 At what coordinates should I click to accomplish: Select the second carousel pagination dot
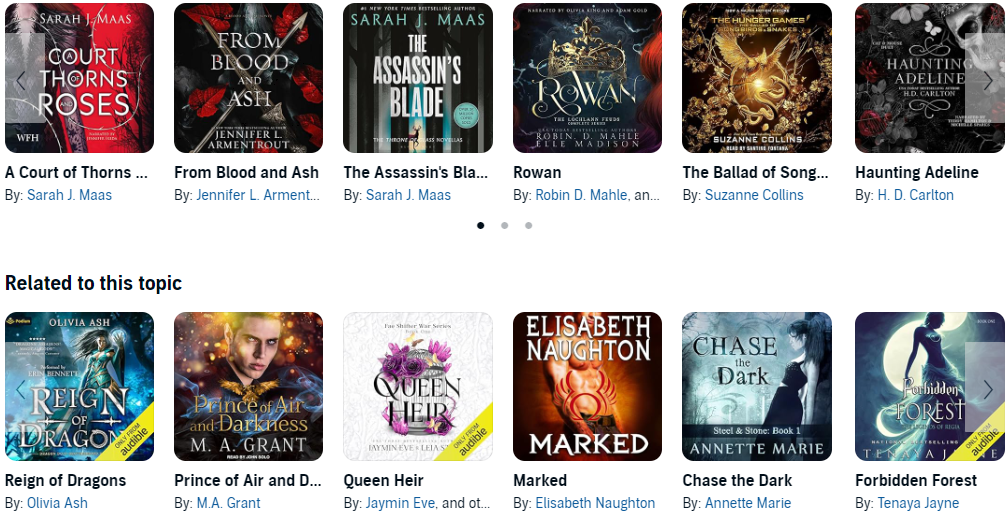click(x=504, y=226)
